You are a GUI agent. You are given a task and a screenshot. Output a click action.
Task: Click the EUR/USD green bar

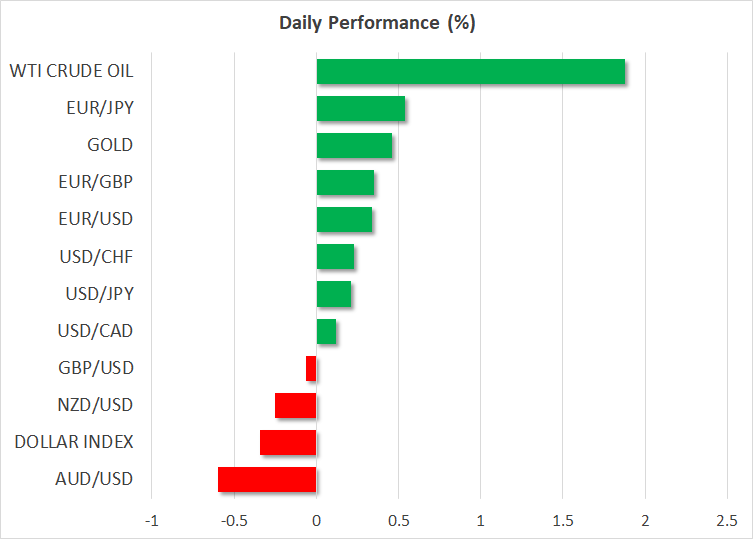point(344,219)
